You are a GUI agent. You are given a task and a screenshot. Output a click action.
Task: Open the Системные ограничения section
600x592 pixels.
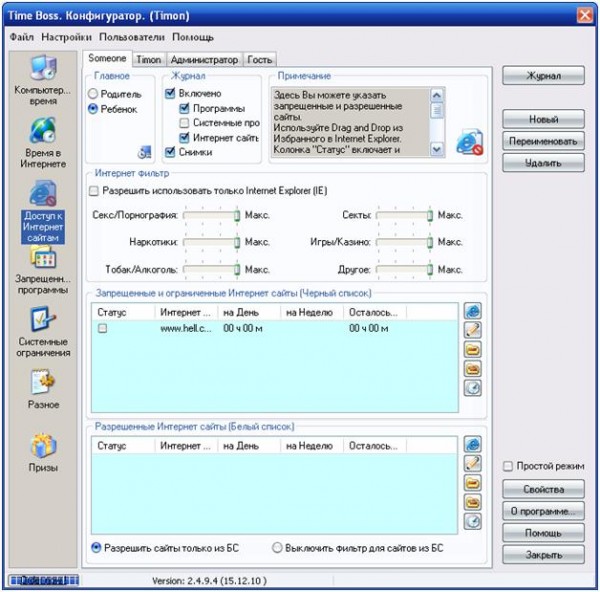[43, 332]
